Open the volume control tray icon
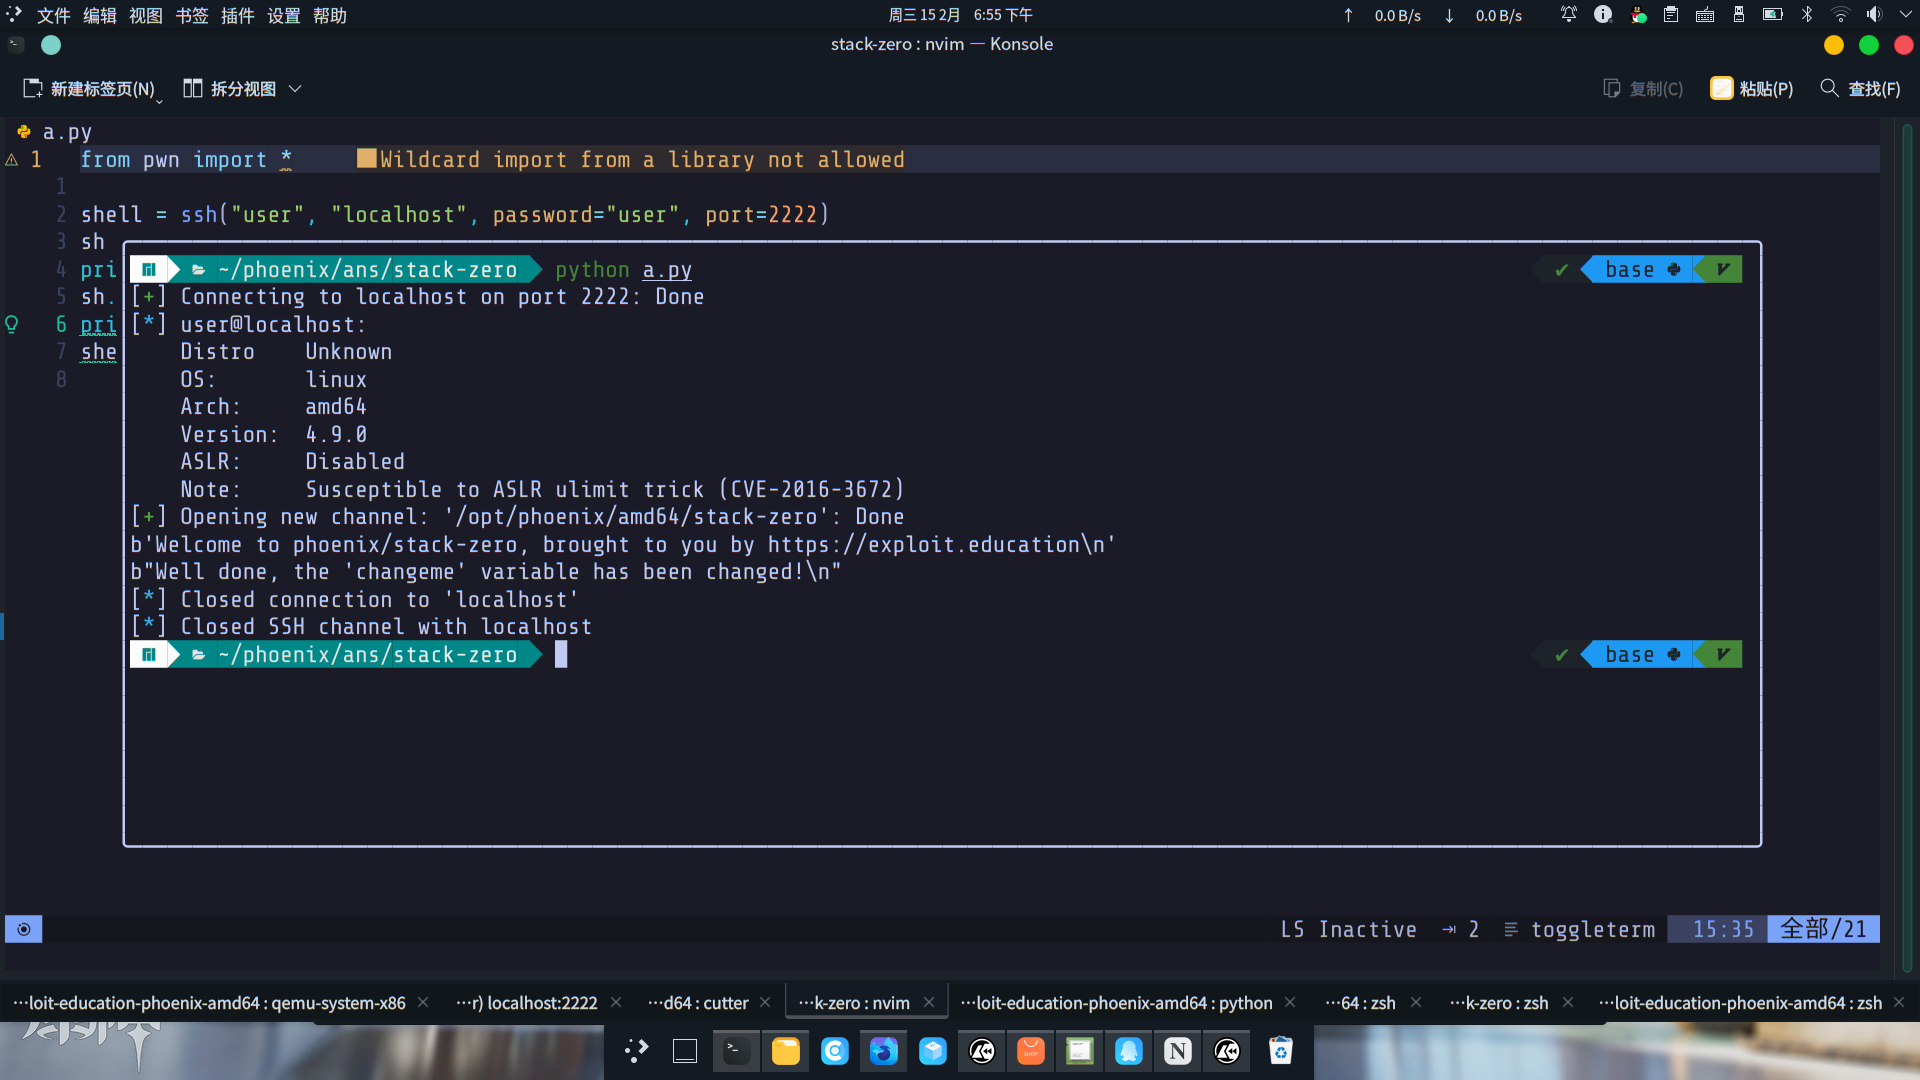The width and height of the screenshot is (1920, 1080). click(x=1874, y=14)
